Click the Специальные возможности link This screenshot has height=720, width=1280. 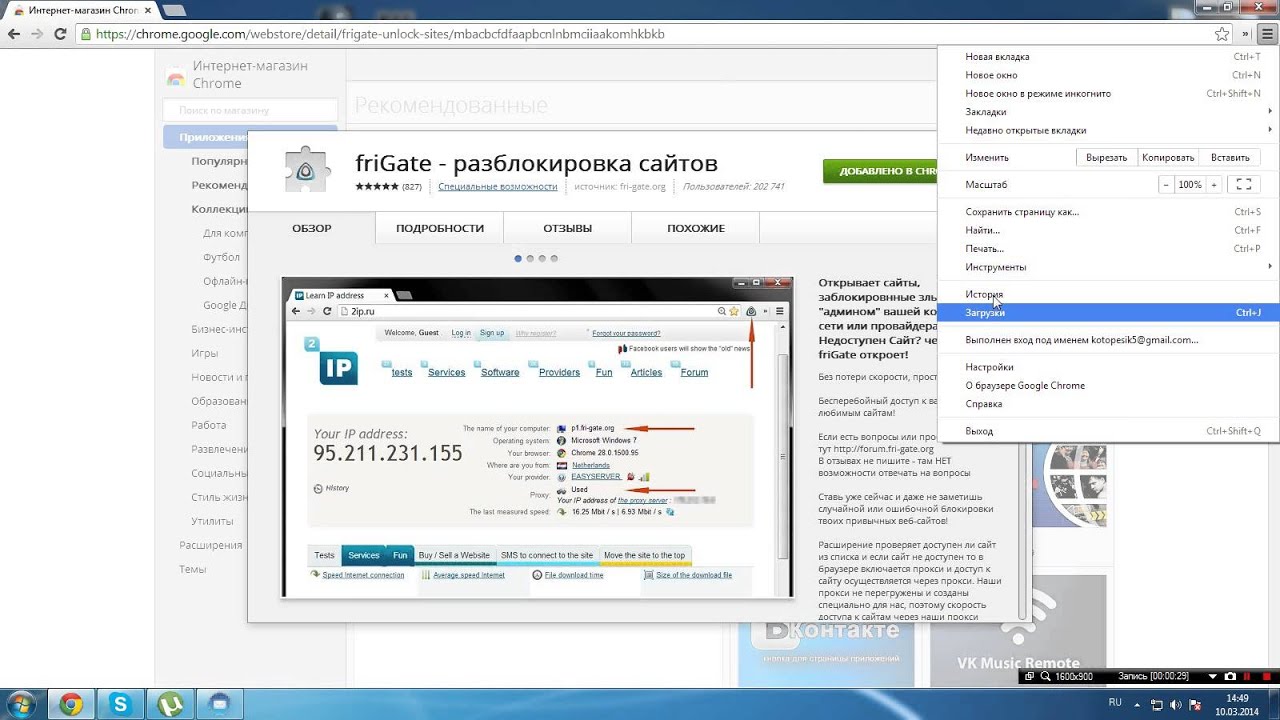click(497, 187)
